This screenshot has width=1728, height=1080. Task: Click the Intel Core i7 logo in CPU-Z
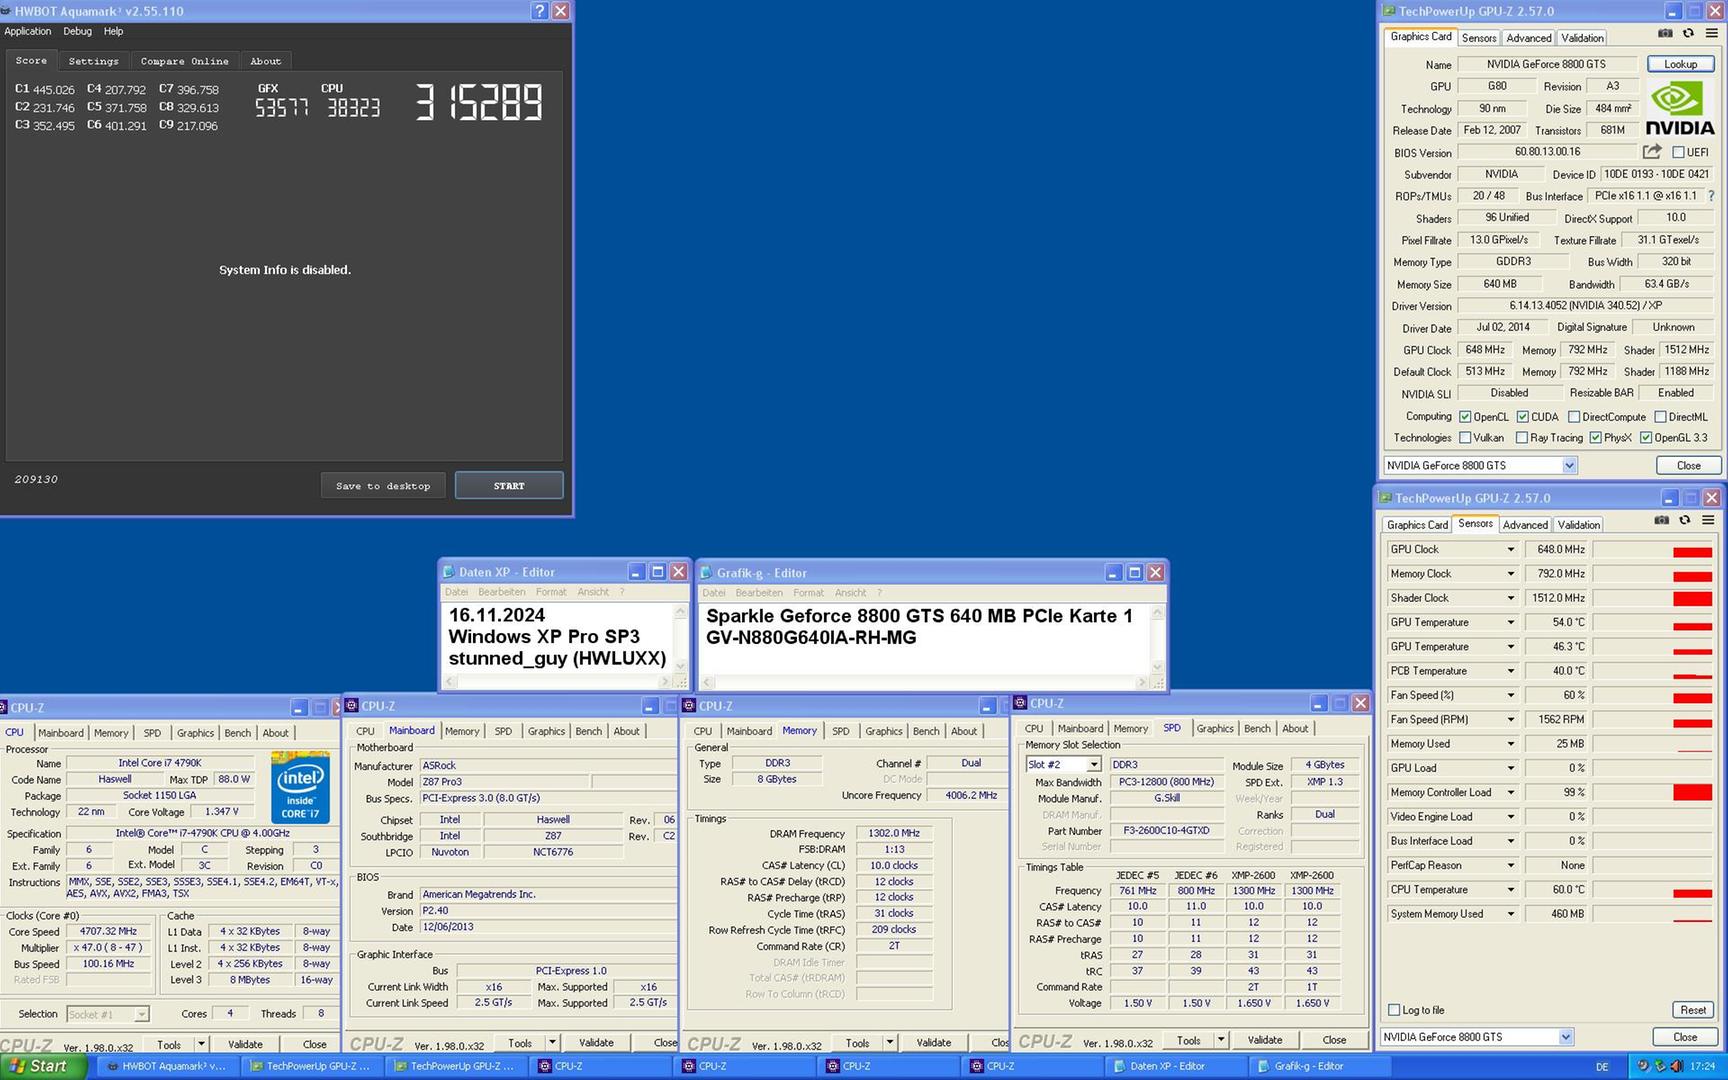300,787
